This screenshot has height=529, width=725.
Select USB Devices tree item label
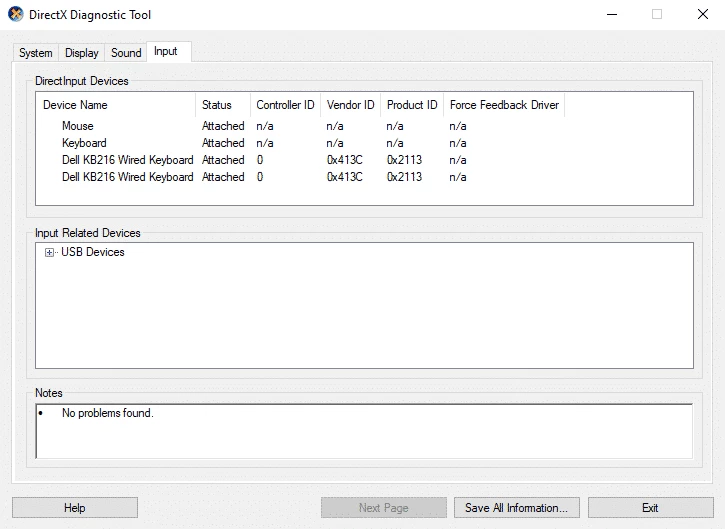93,253
